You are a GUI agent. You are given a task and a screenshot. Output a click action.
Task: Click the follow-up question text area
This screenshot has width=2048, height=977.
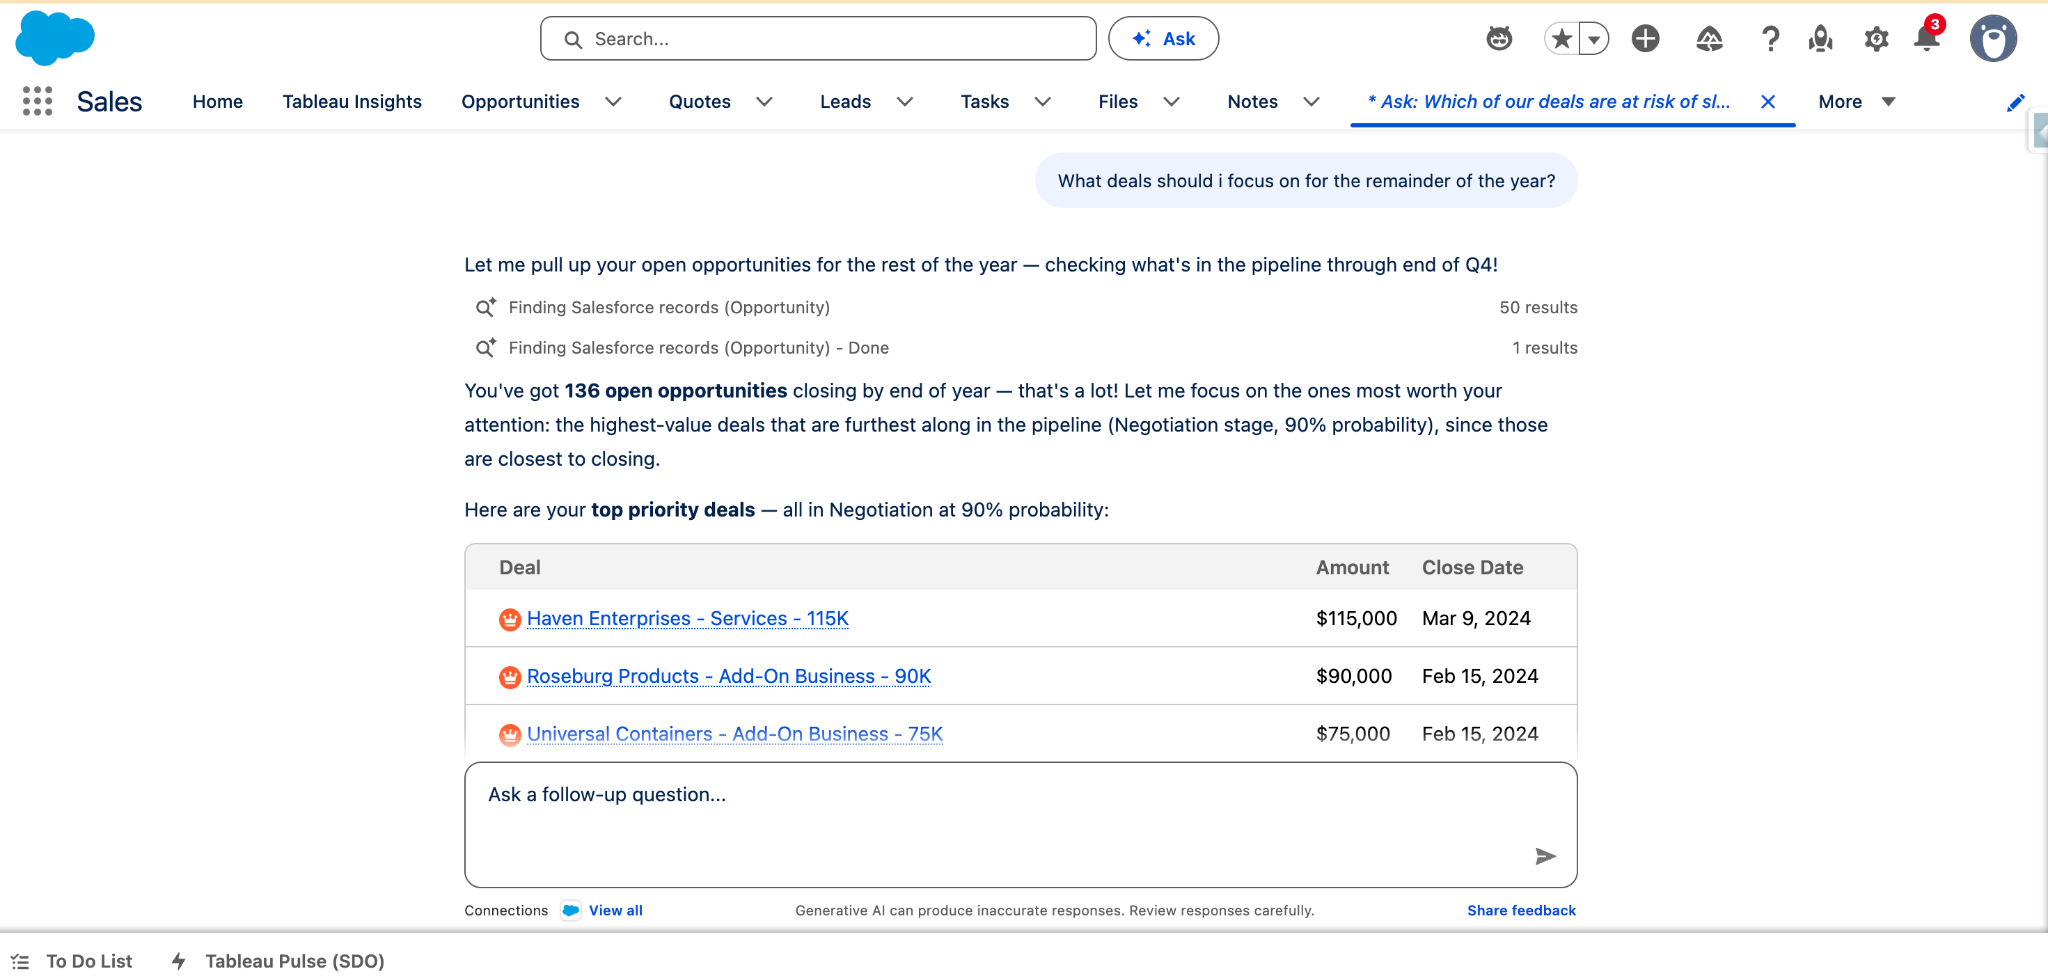pyautogui.click(x=1021, y=825)
